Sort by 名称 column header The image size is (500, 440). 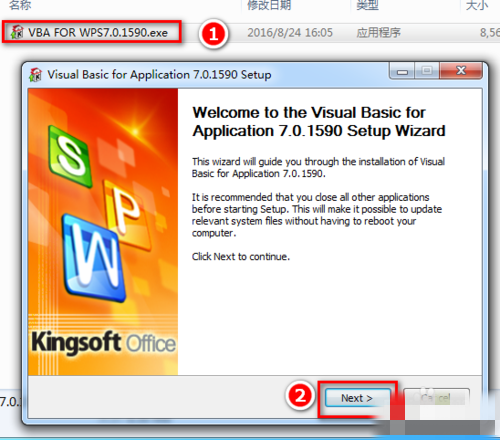pyautogui.click(x=20, y=5)
